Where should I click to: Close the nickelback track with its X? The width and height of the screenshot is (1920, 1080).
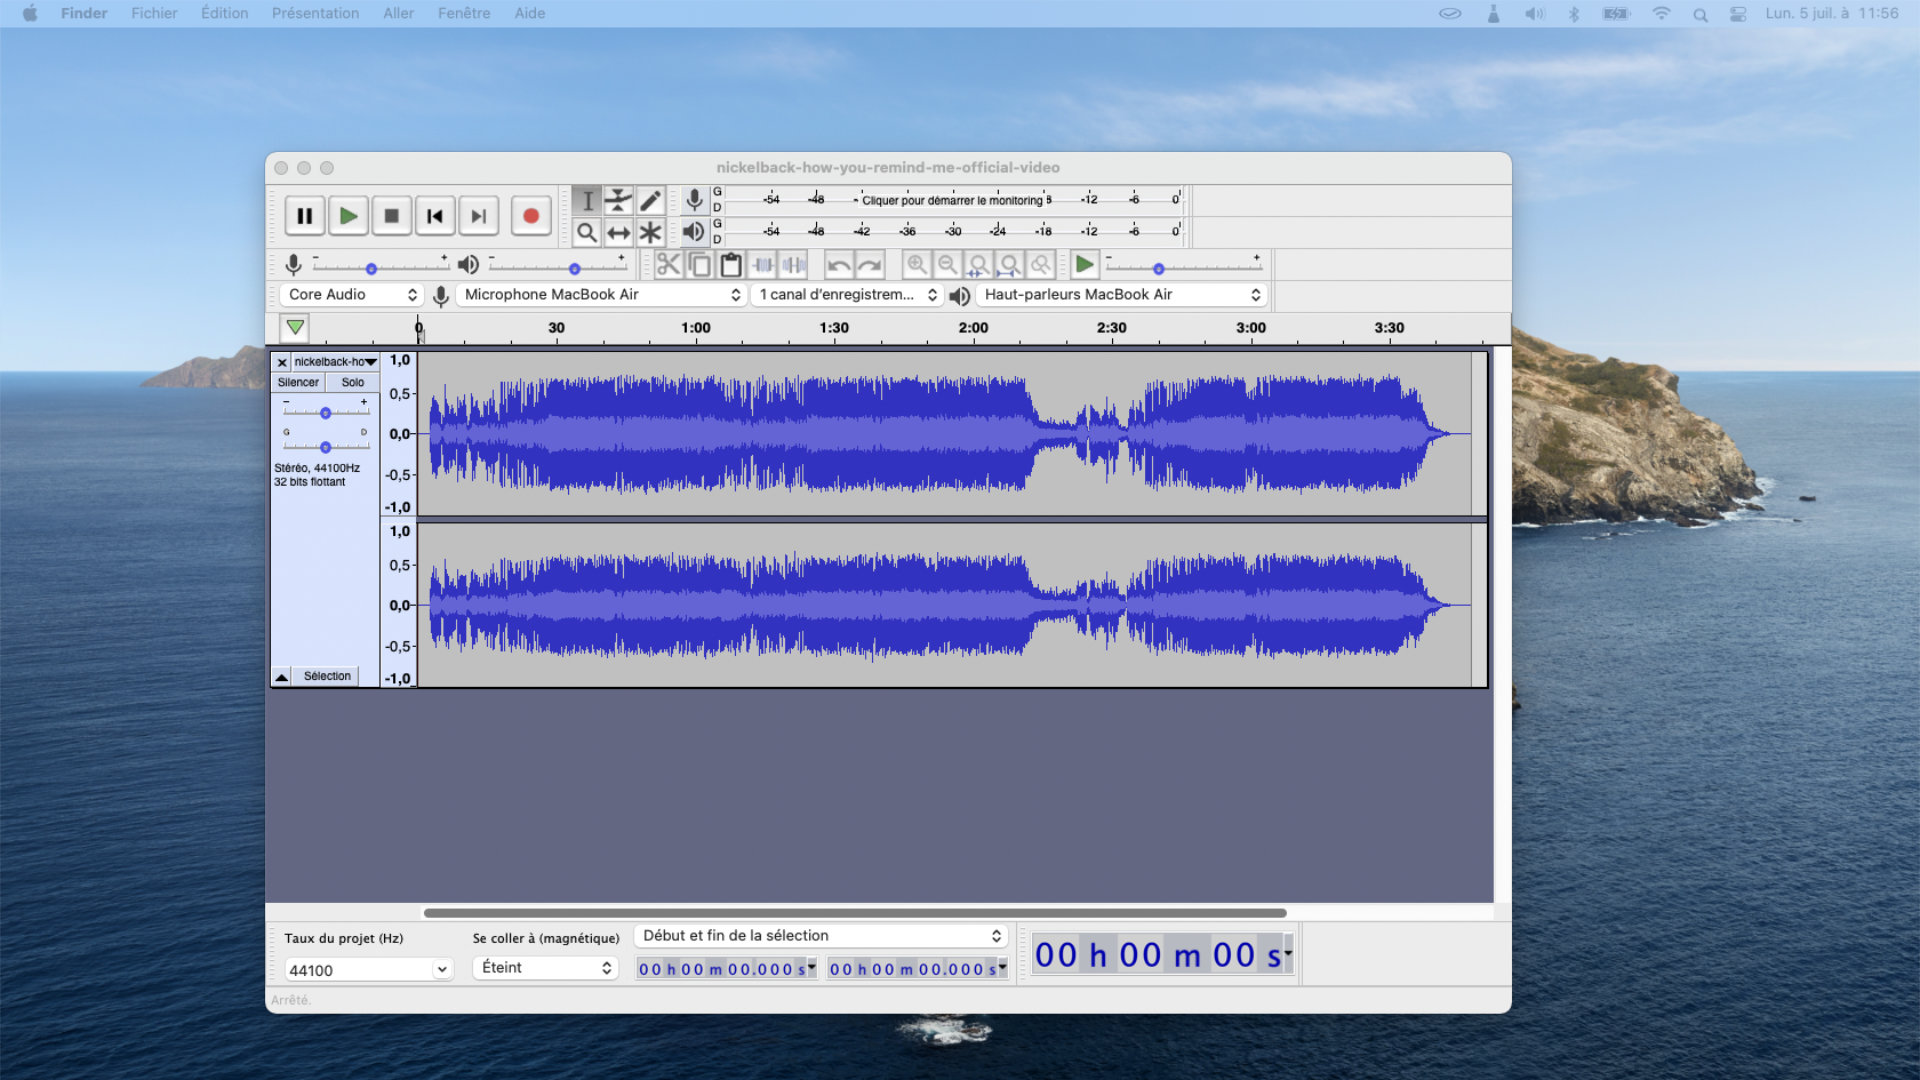point(282,362)
